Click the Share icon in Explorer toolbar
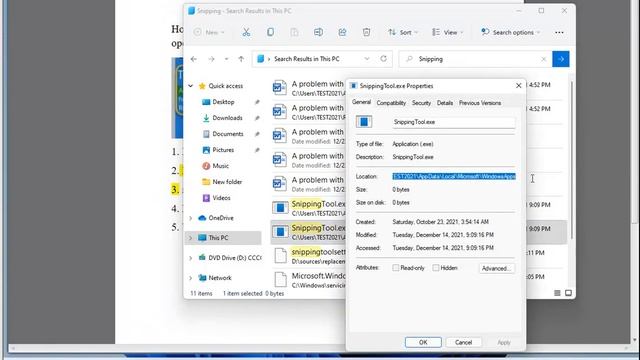 point(342,32)
